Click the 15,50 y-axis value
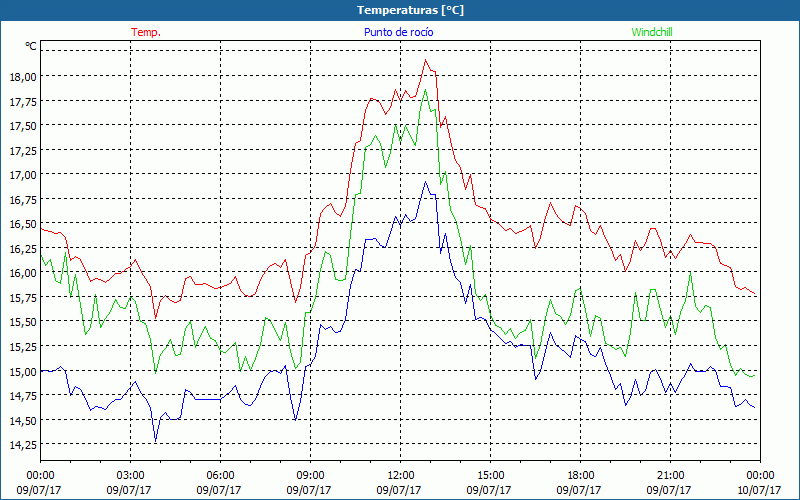This screenshot has width=800, height=500. pyautogui.click(x=23, y=322)
